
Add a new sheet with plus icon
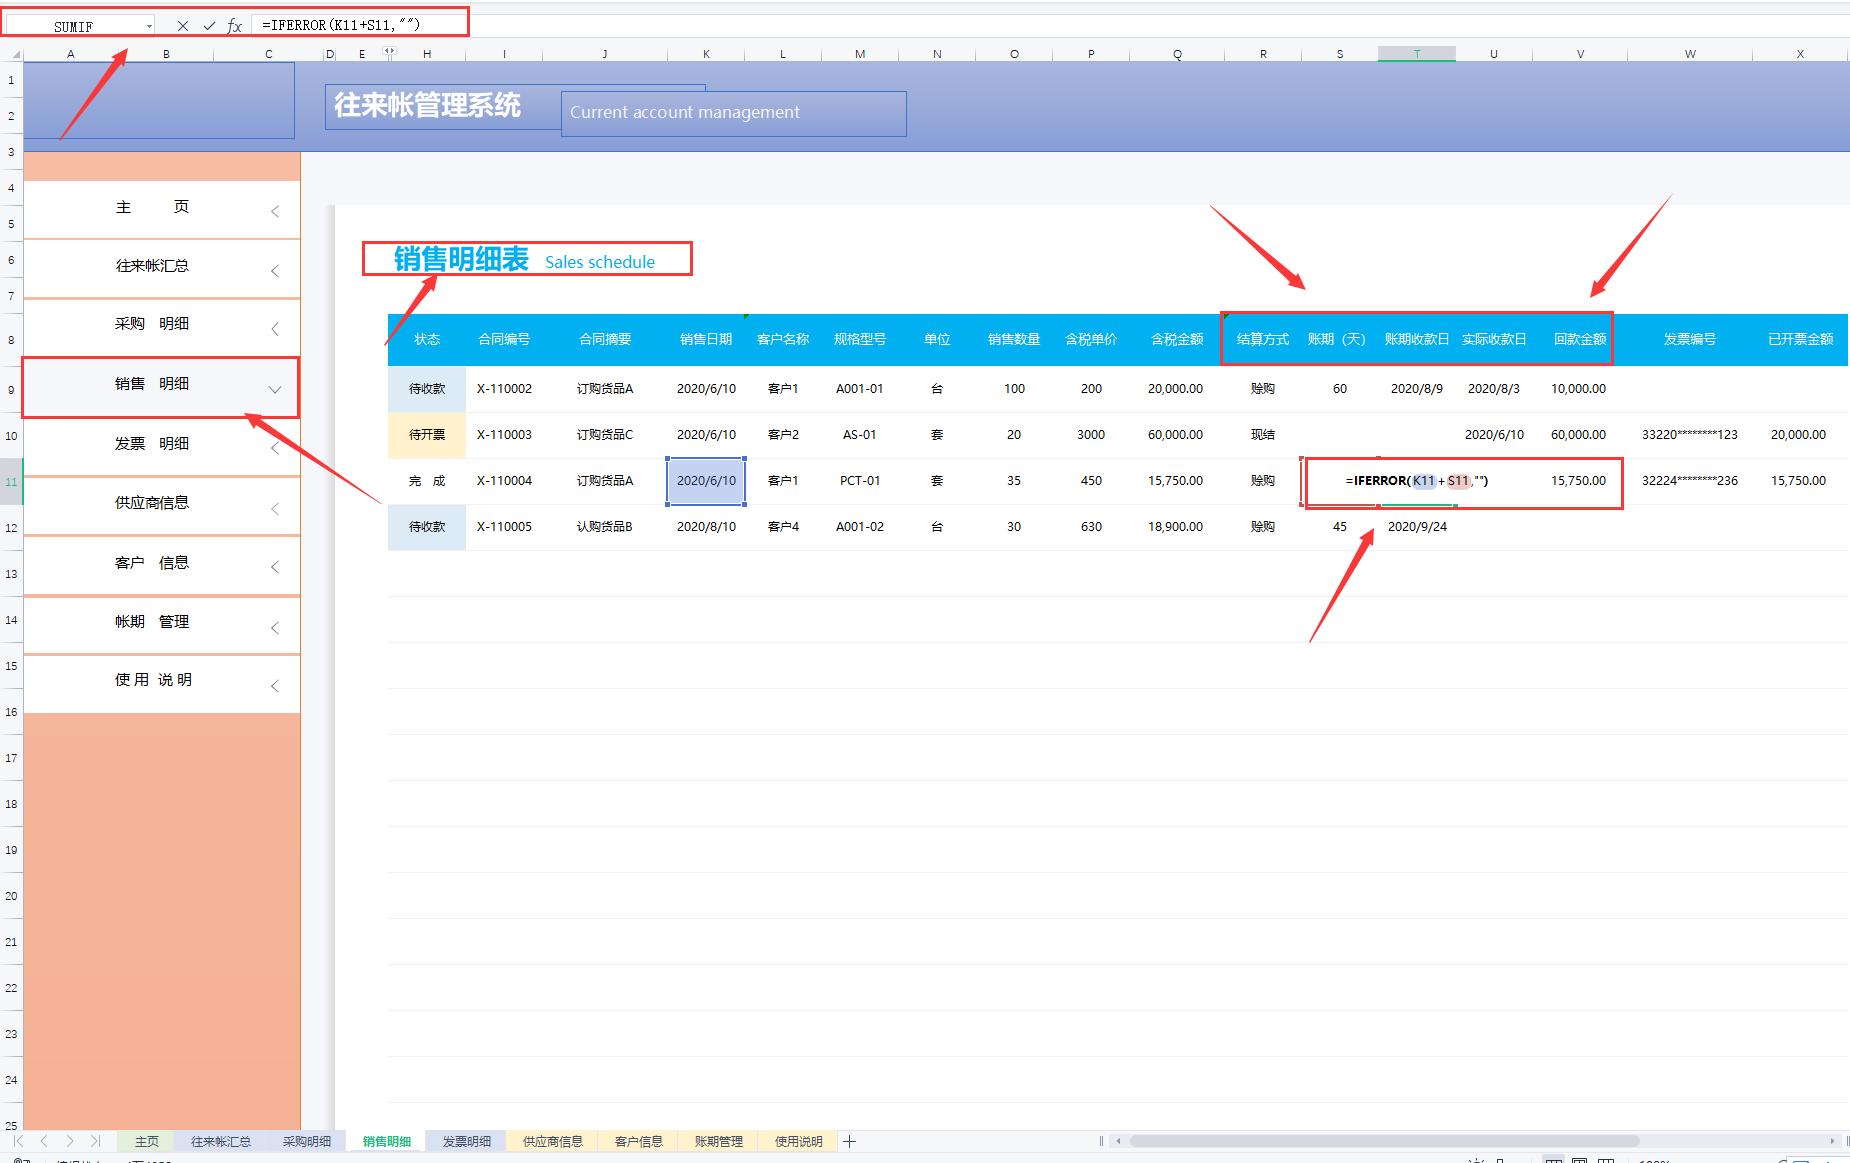pyautogui.click(x=849, y=1141)
